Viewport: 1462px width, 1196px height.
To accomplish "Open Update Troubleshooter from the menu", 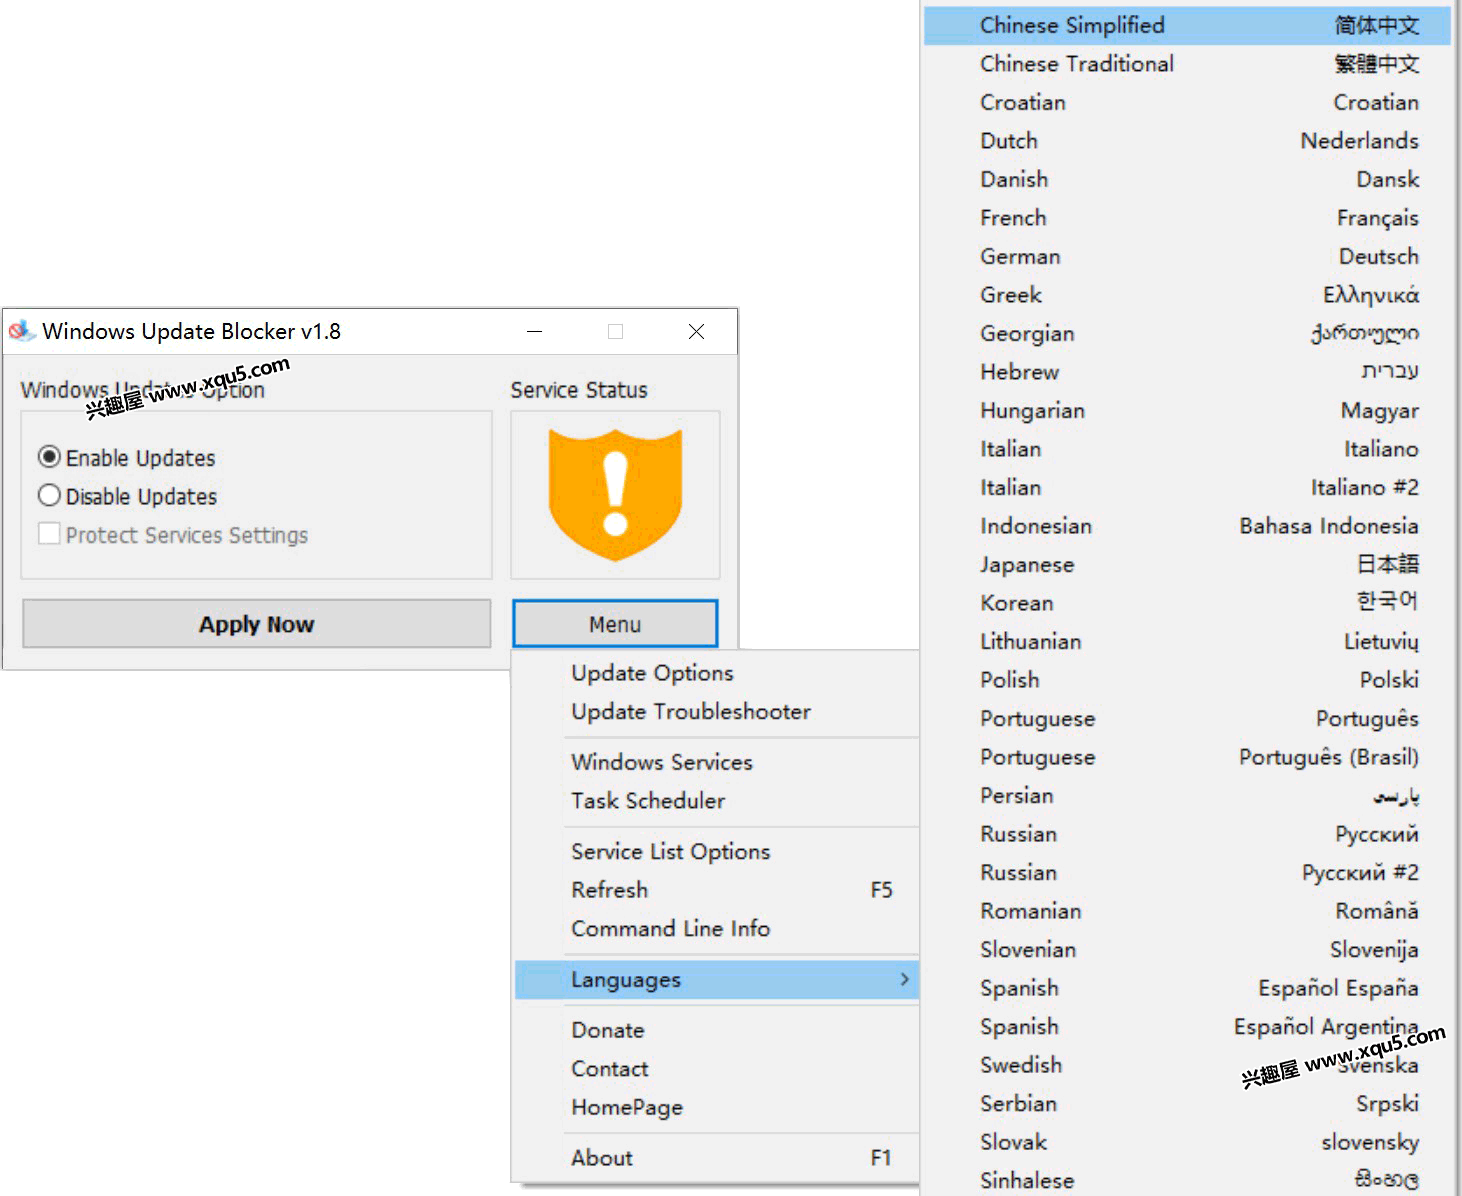I will point(716,712).
